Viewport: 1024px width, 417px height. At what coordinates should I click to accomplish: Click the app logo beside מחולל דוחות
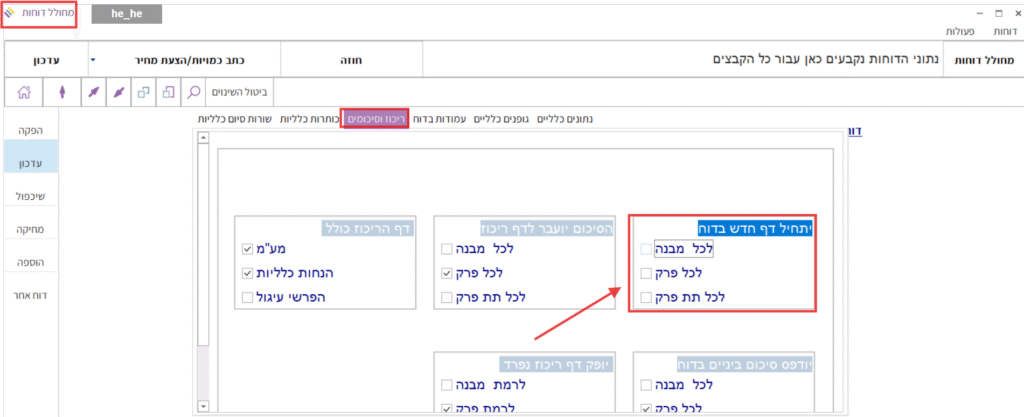[x=10, y=13]
